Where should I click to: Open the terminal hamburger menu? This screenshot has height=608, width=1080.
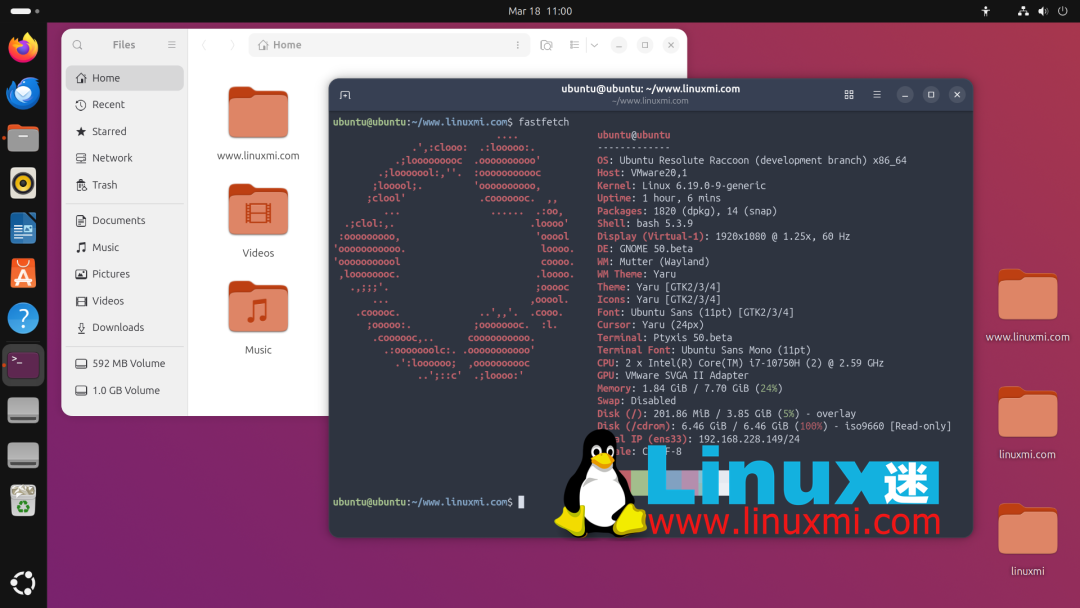877,94
